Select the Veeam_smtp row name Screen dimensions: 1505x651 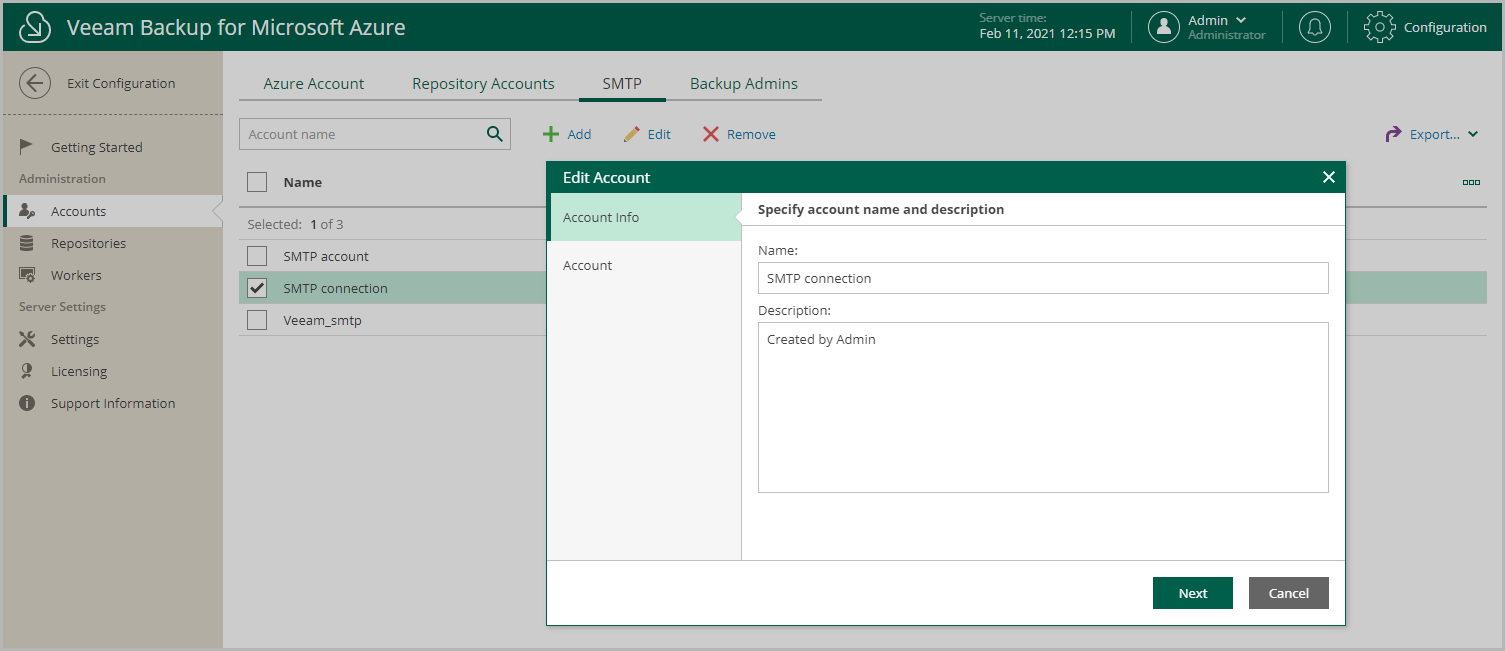pyautogui.click(x=322, y=320)
